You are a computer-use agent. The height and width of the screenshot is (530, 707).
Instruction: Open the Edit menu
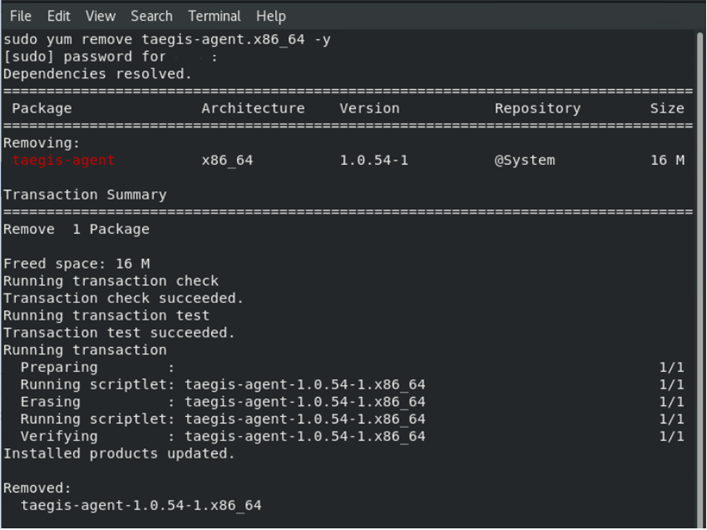coord(59,16)
